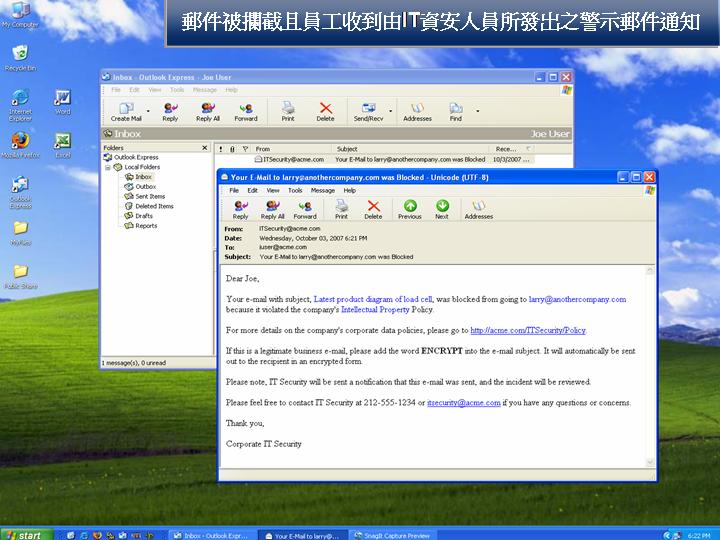720x540 pixels.
Task: Open Find dropdown arrow
Action: 478,111
